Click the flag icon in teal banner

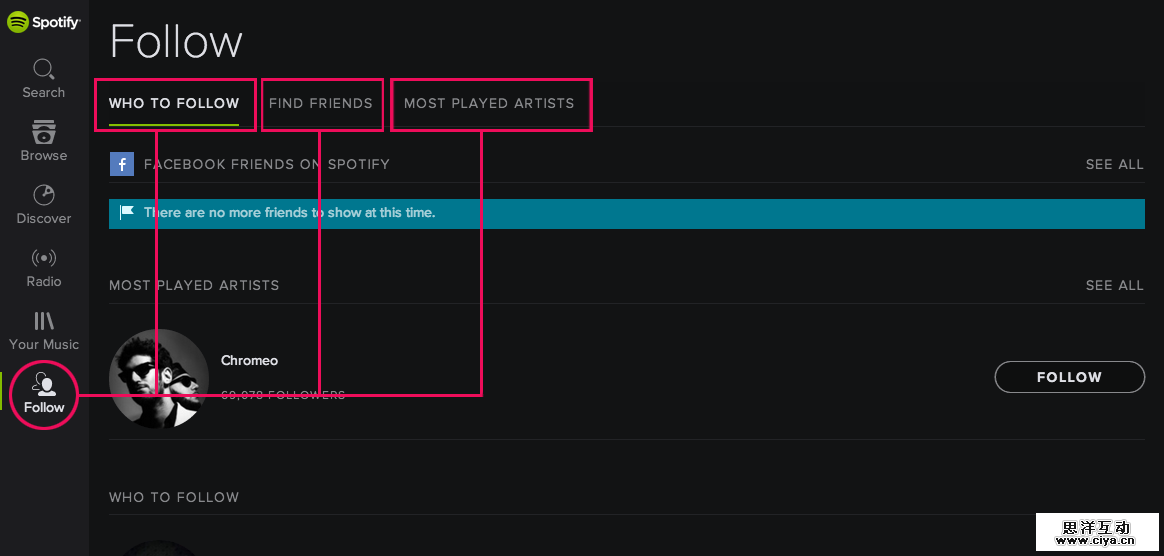tap(127, 212)
